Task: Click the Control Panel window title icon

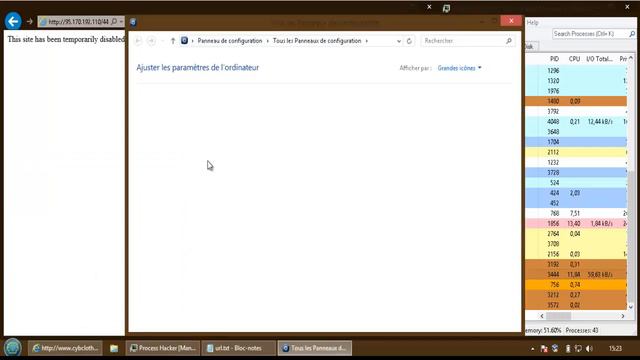Action: (x=133, y=22)
